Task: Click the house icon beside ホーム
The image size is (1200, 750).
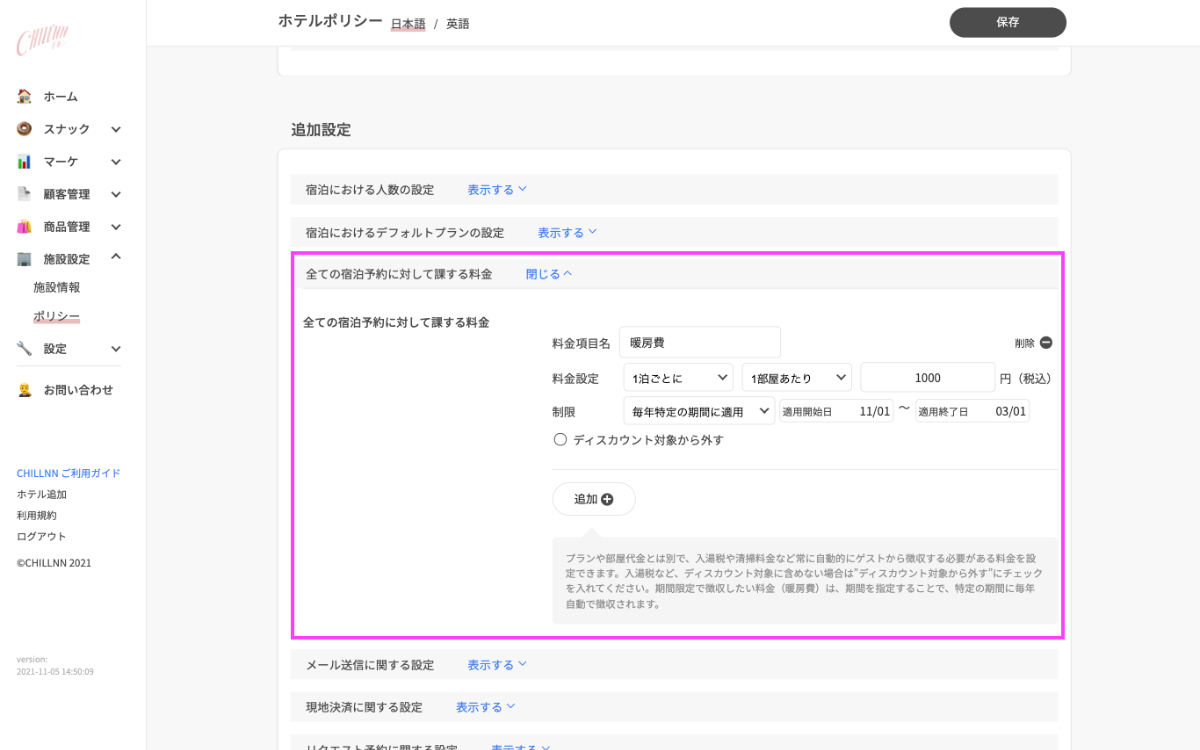Action: click(x=24, y=97)
